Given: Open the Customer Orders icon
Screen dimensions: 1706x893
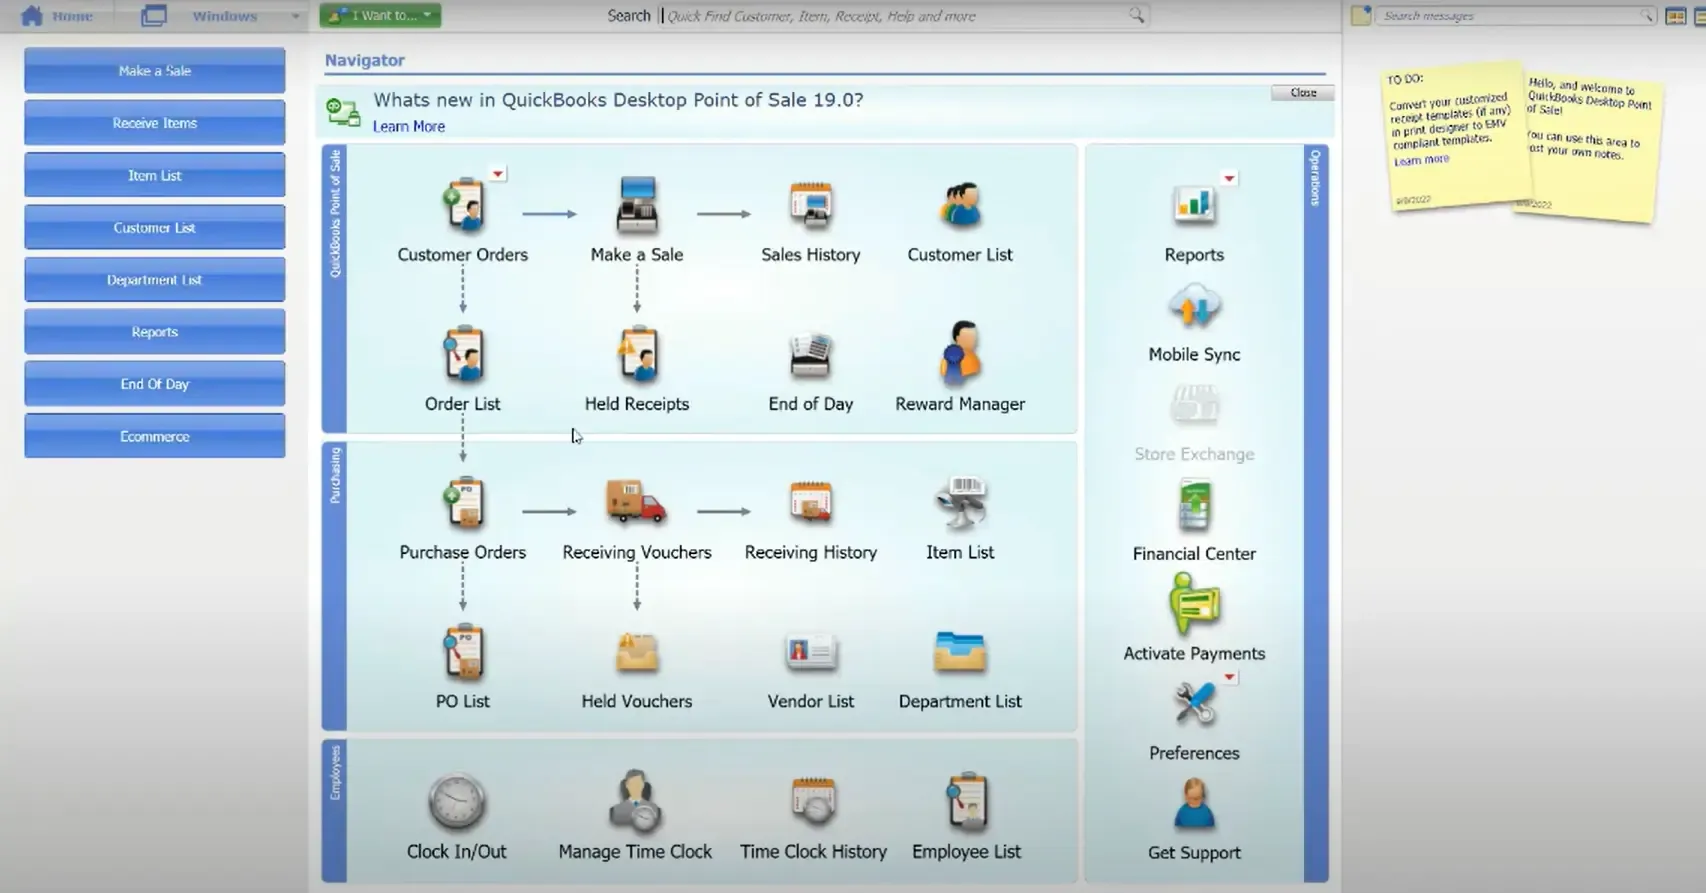Looking at the screenshot, I should click(x=463, y=206).
